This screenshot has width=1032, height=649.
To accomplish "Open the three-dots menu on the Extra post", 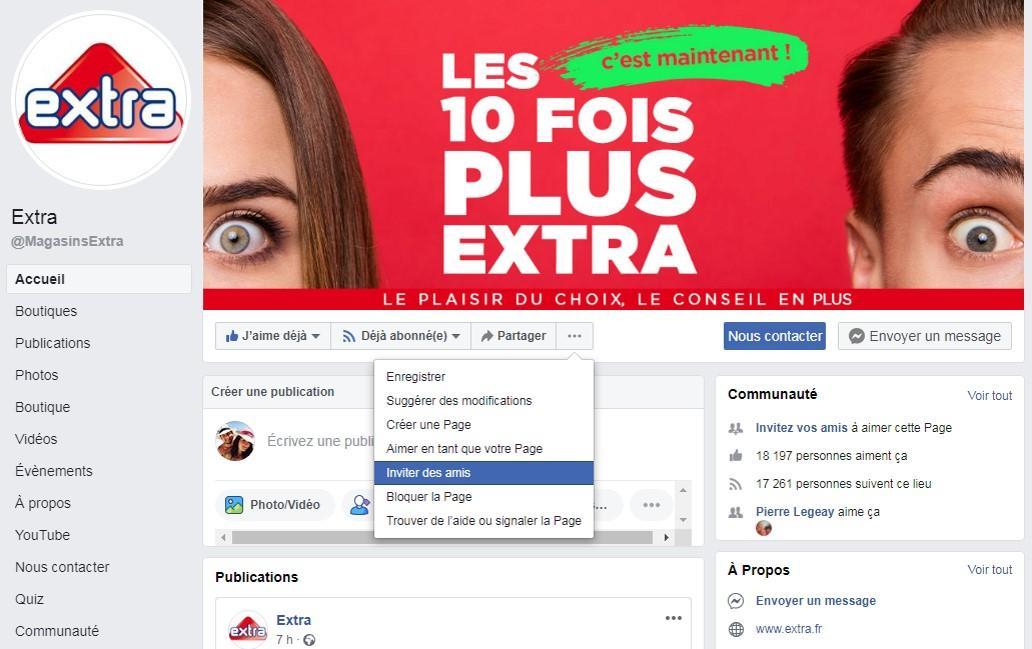I will coord(673,618).
